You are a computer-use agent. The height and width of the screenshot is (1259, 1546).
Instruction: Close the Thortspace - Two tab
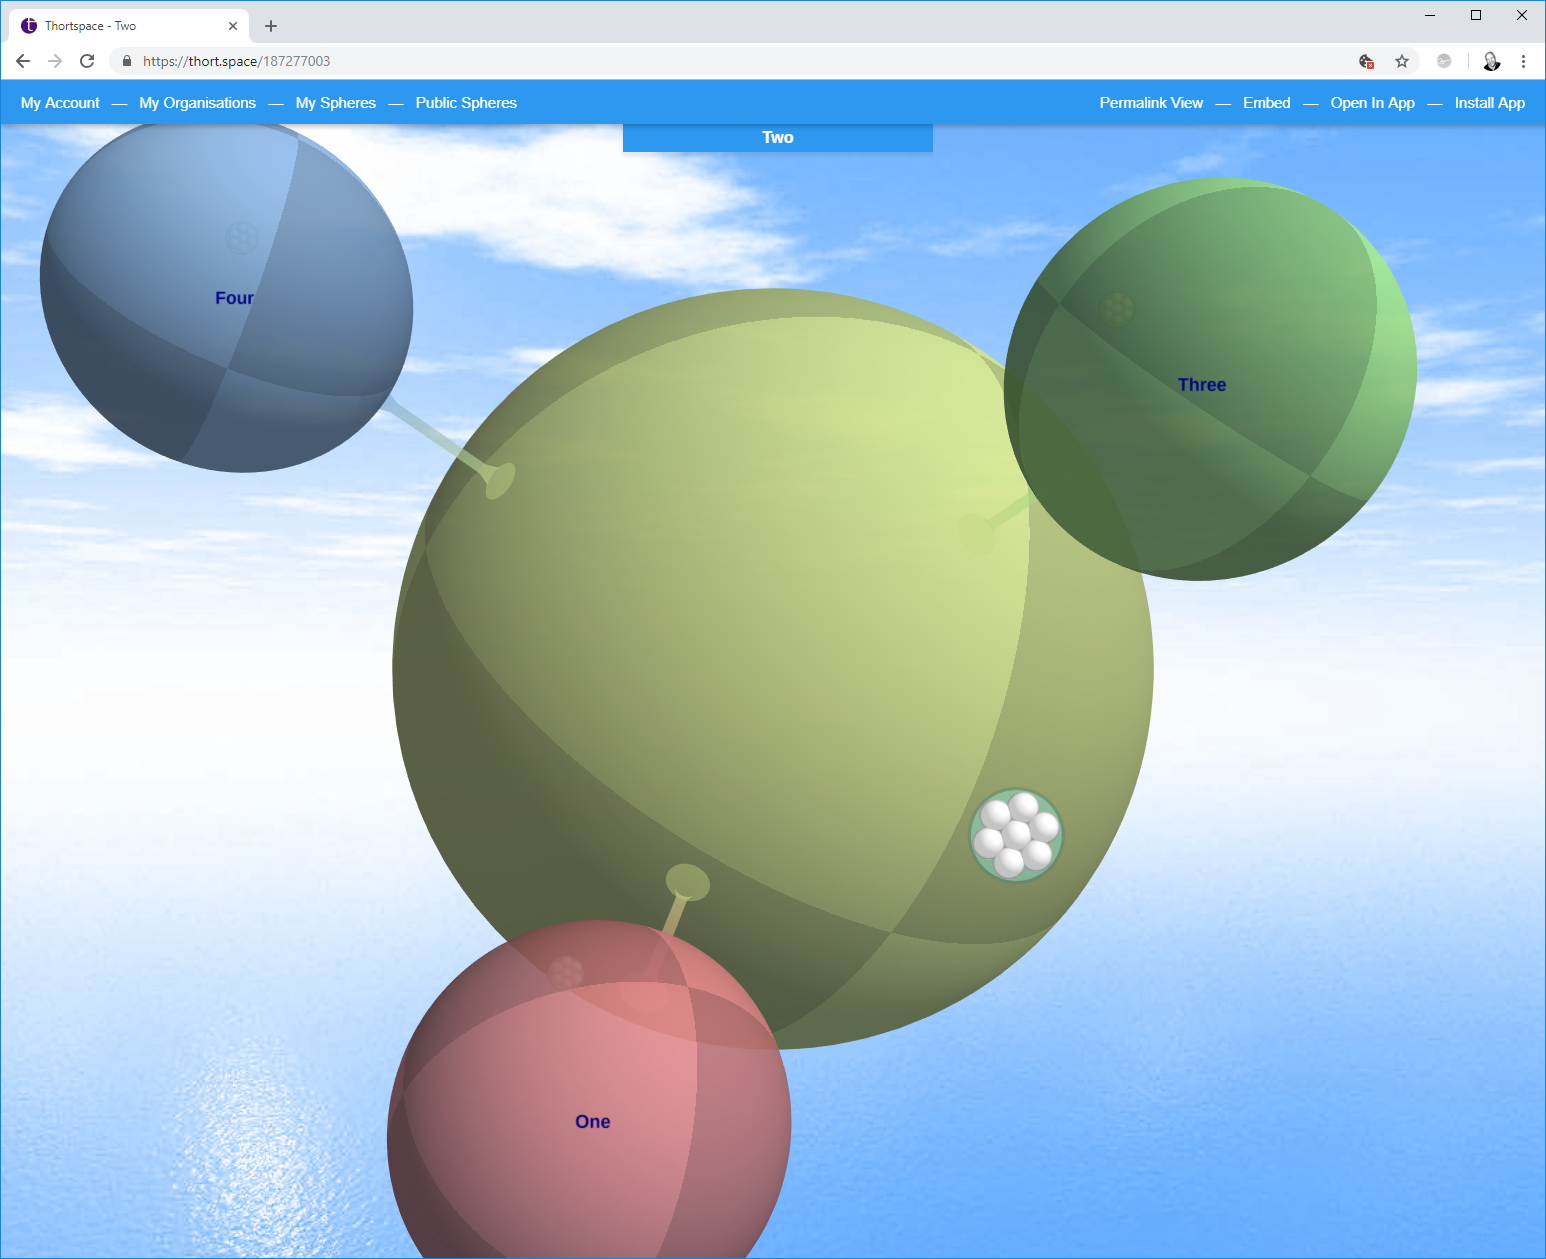point(233,26)
